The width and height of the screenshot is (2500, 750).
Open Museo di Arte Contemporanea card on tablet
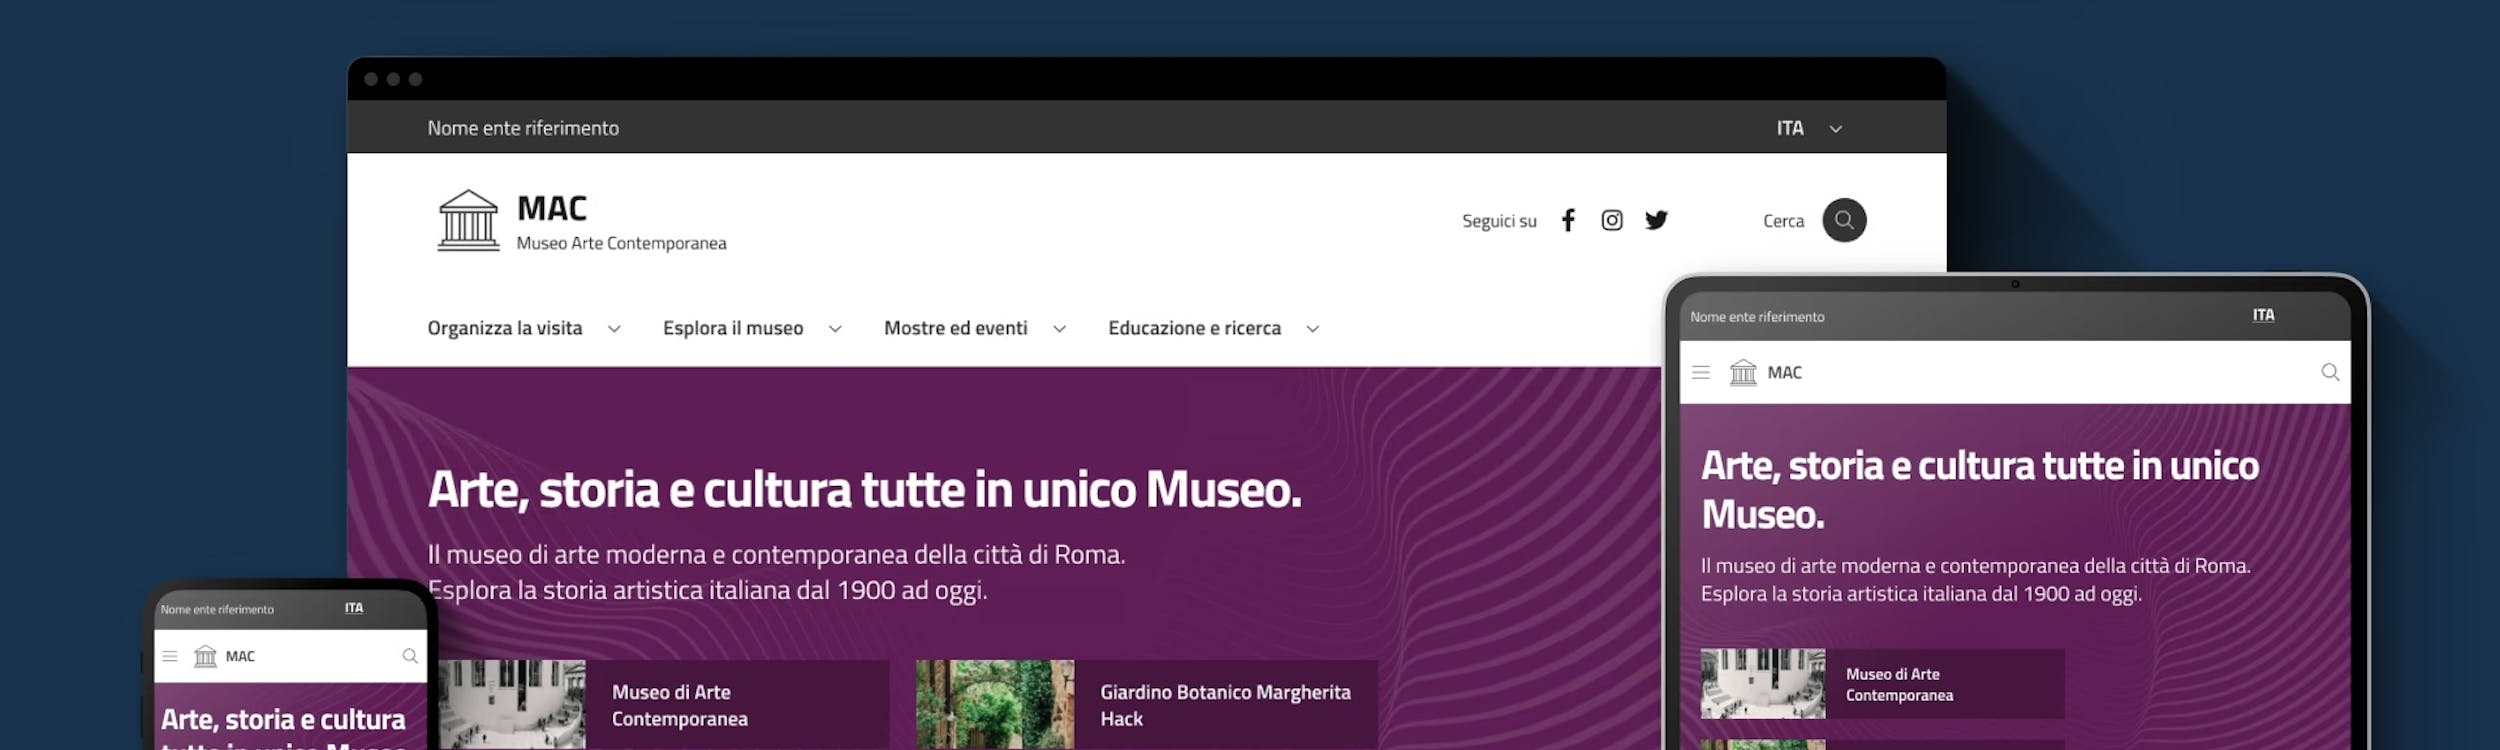(x=1882, y=684)
